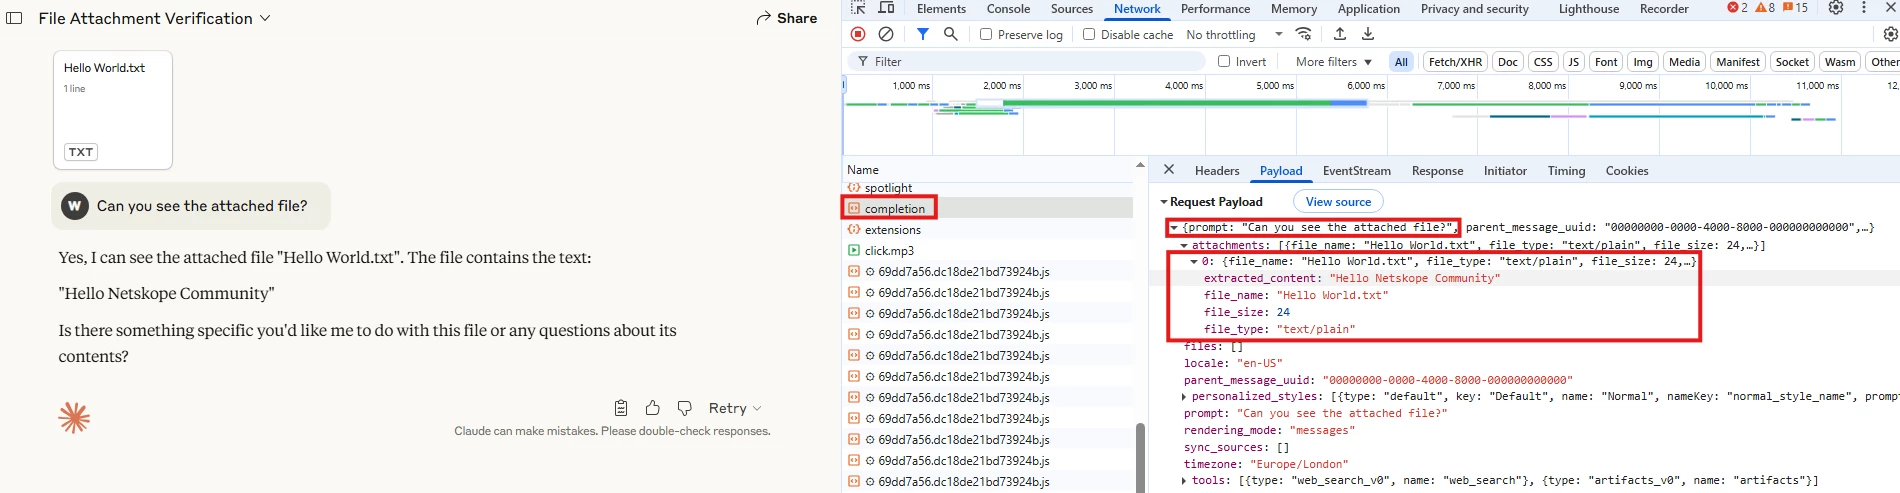Open the Privacy and security tab
This screenshot has width=1900, height=493.
tap(1475, 9)
